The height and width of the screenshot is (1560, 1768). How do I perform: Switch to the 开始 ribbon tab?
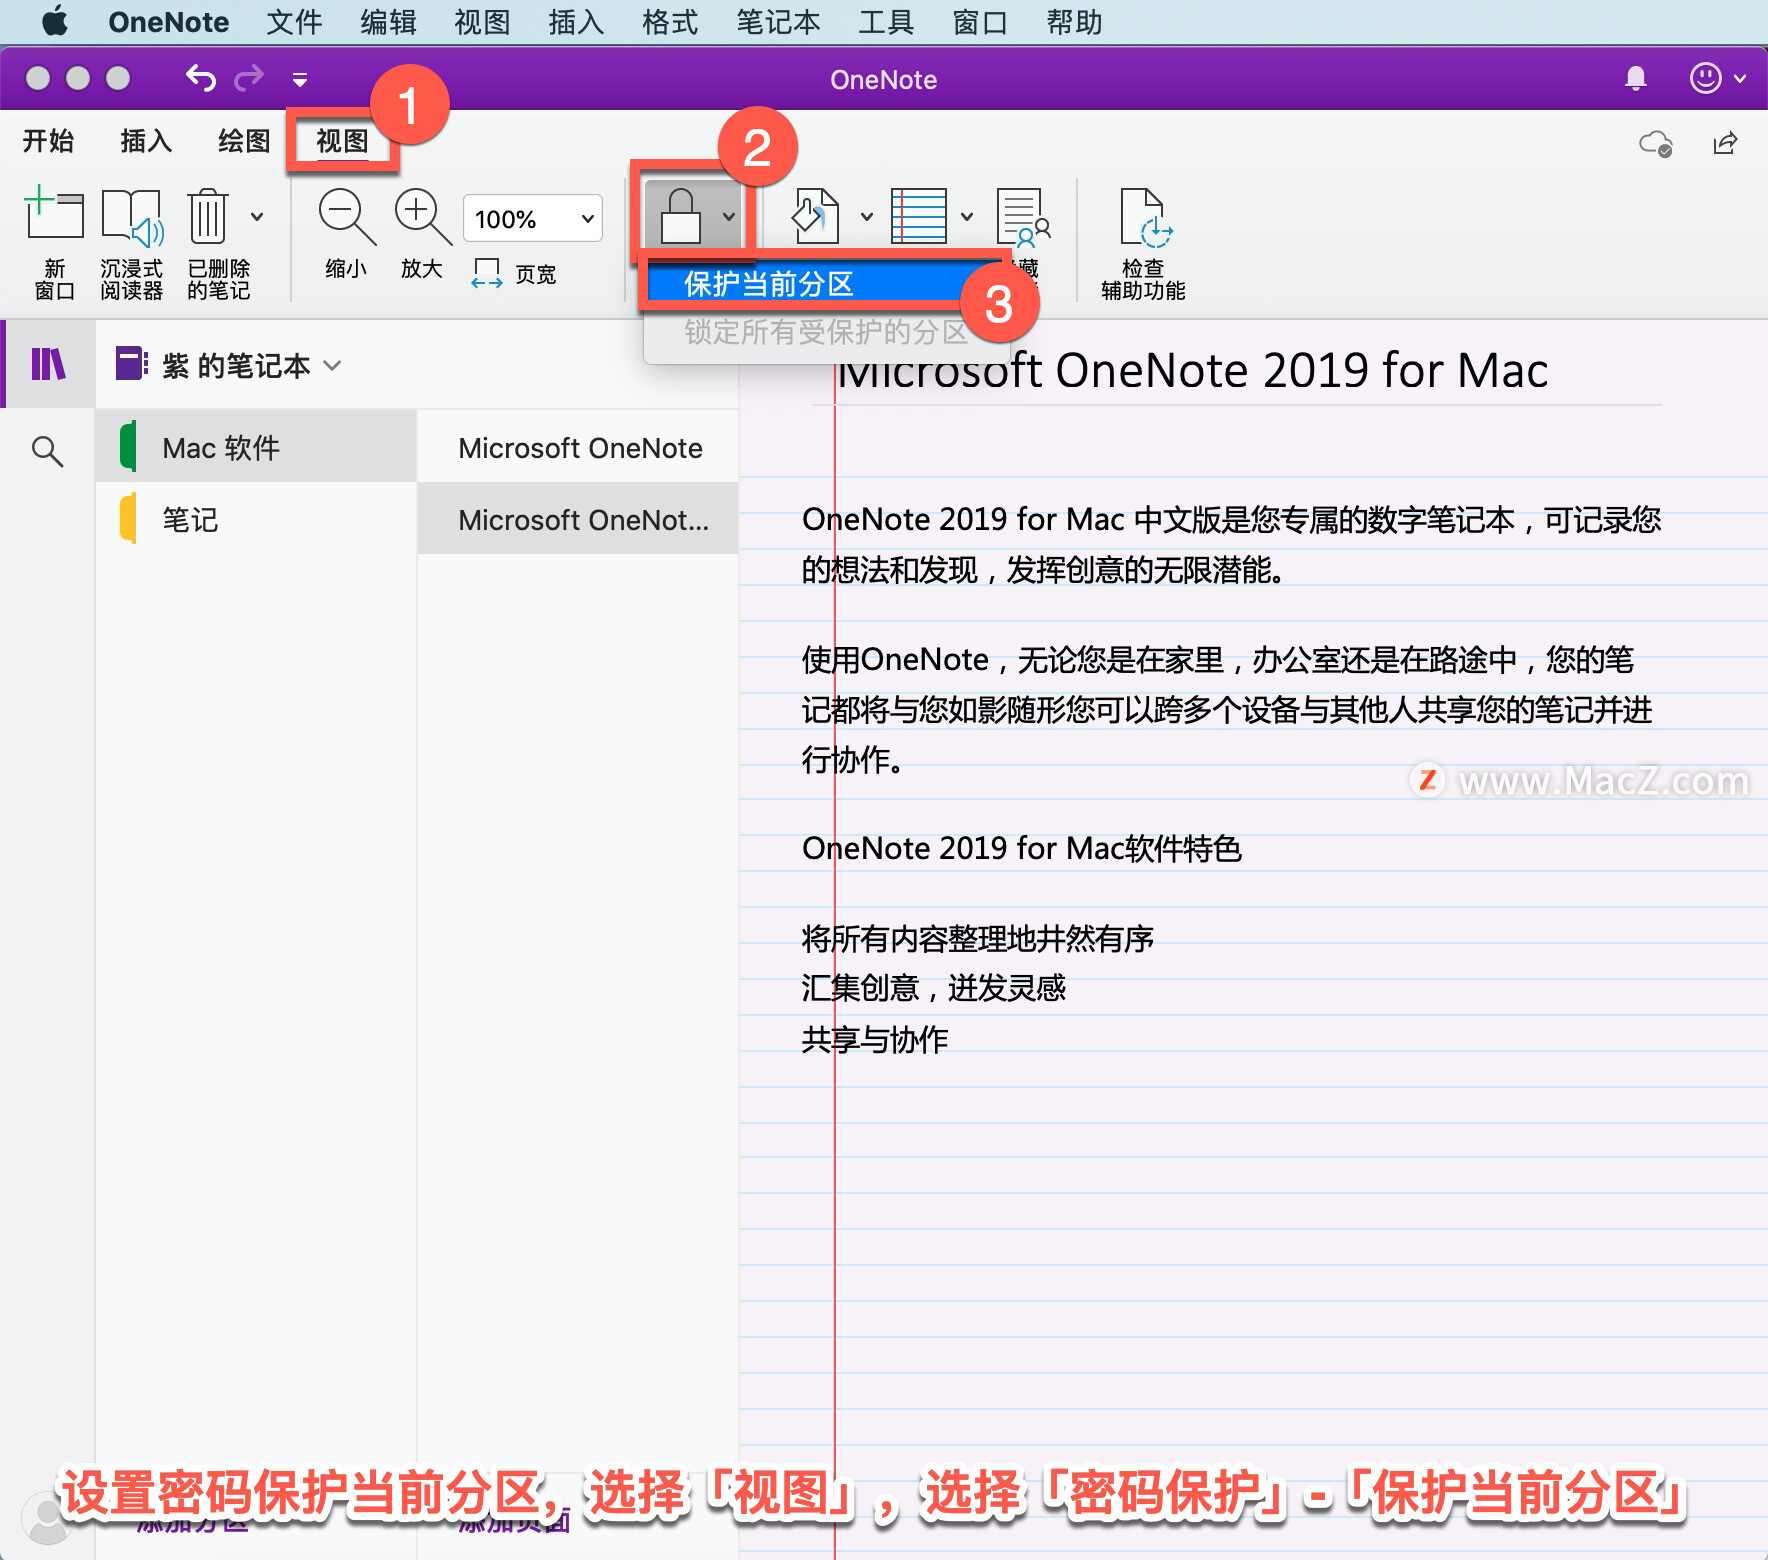pos(48,141)
